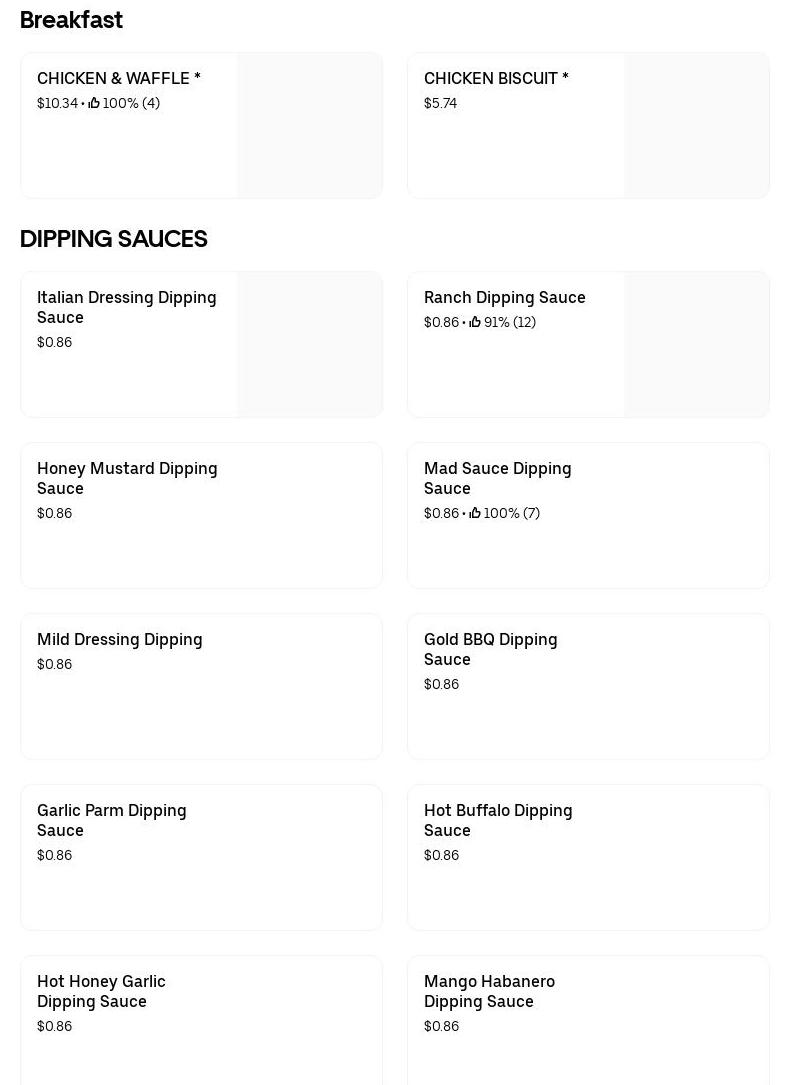Image resolution: width=804 pixels, height=1085 pixels.
Task: Open the CHICKEN & WAFFLE item
Action: 119,78
